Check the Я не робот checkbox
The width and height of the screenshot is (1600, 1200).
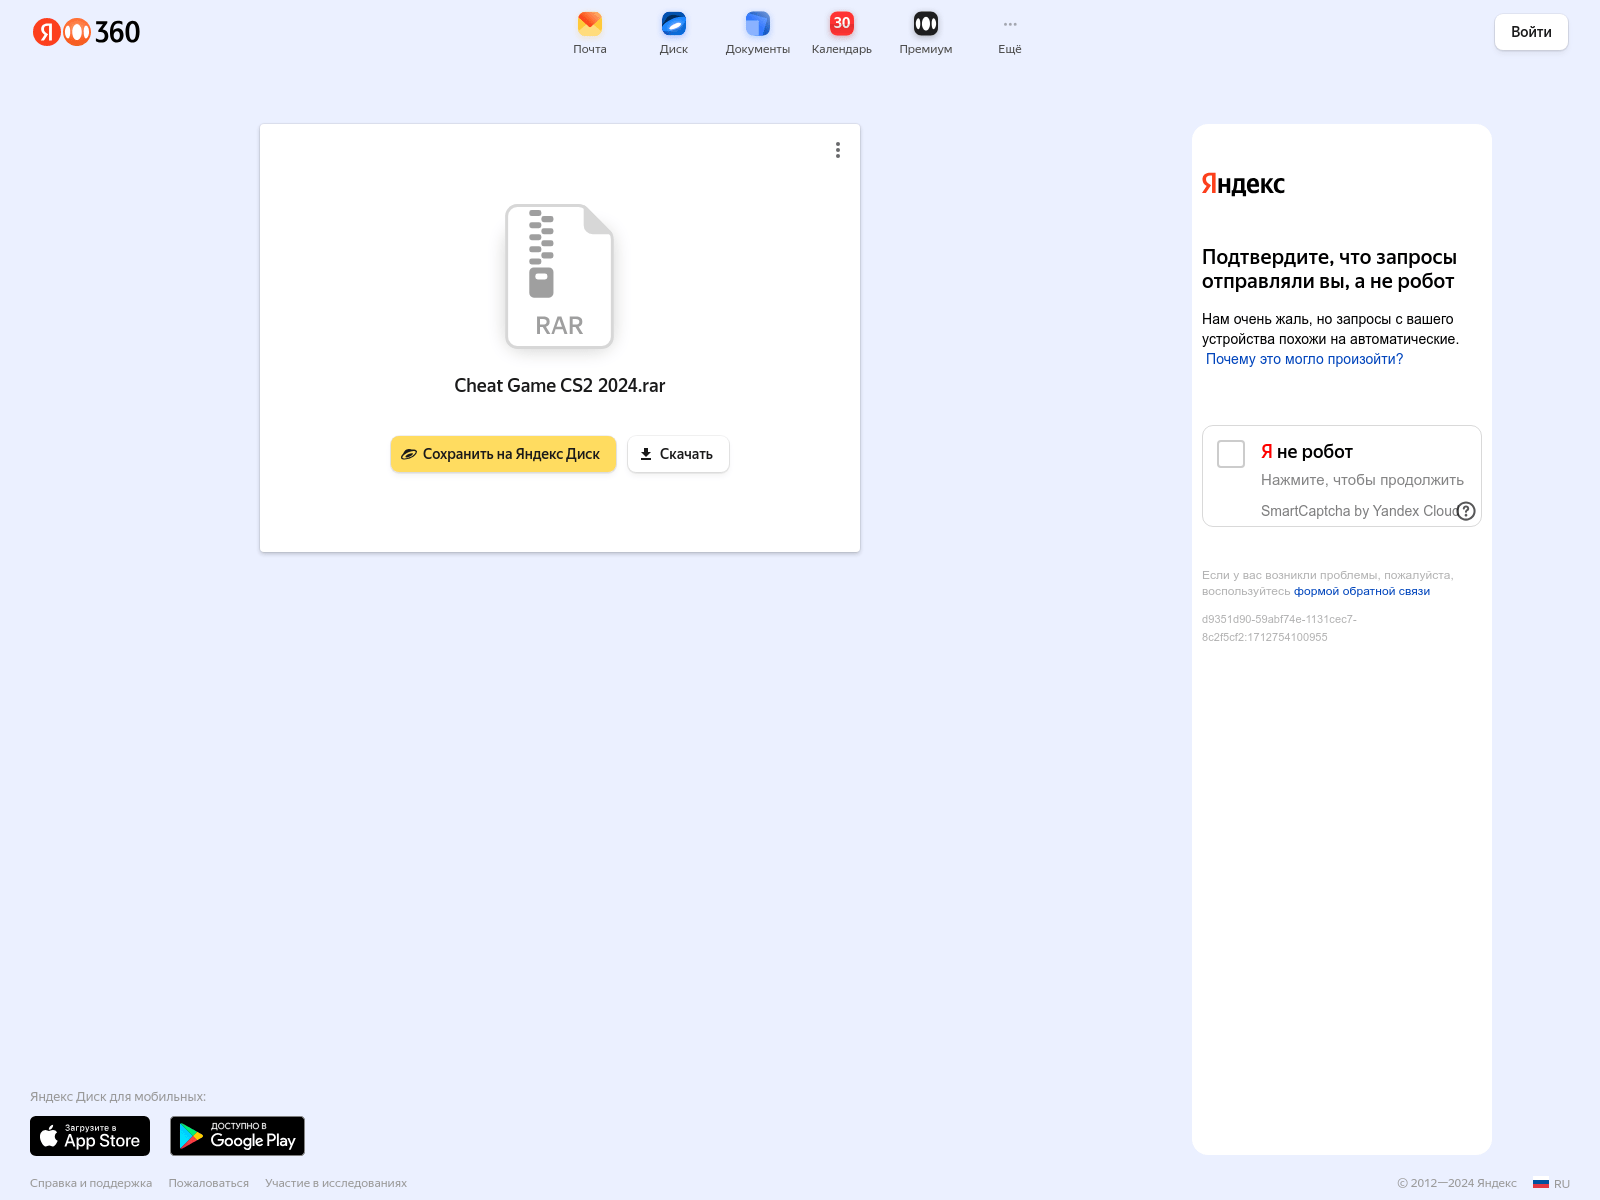point(1231,454)
